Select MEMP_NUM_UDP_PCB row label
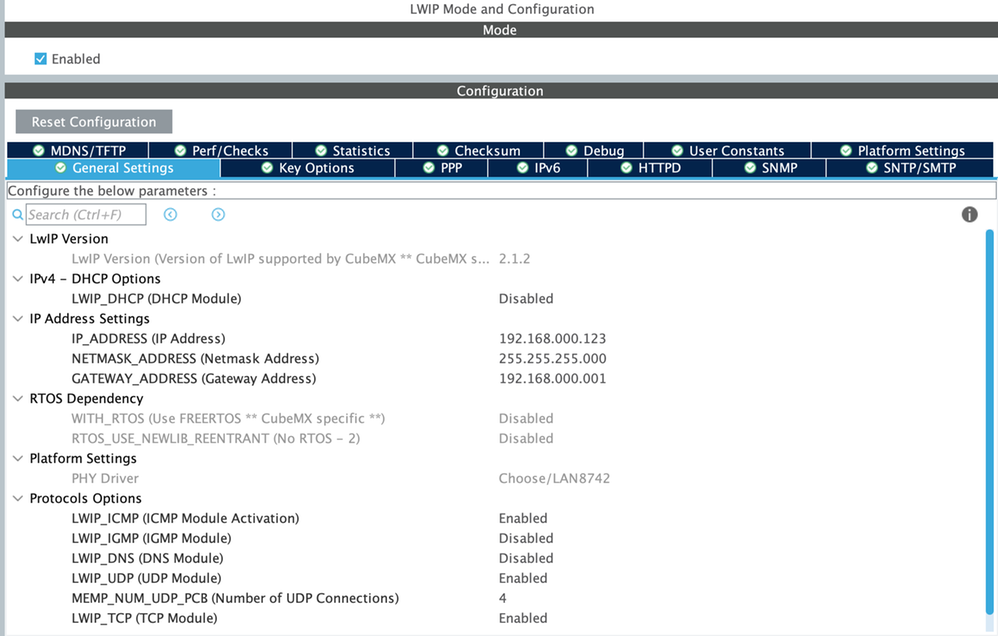Viewport: 998px width, 636px height. pyautogui.click(x=235, y=598)
